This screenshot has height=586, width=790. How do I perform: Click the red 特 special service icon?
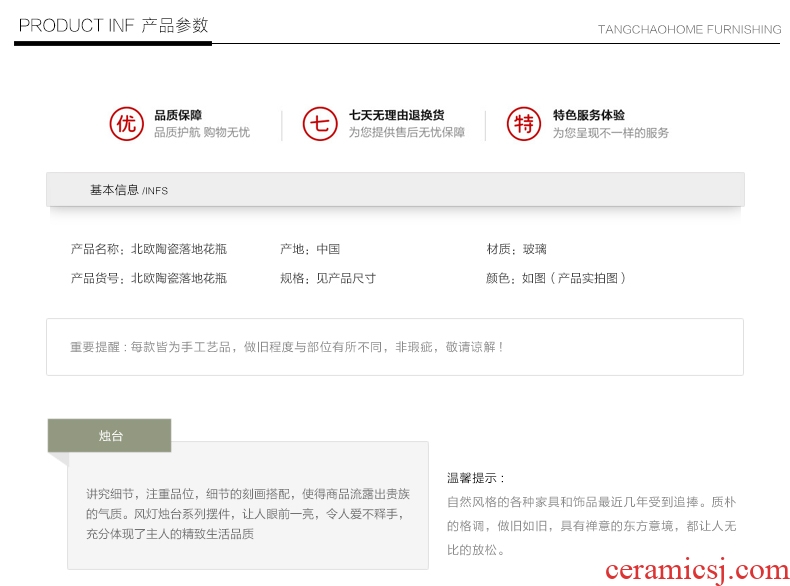click(x=523, y=124)
